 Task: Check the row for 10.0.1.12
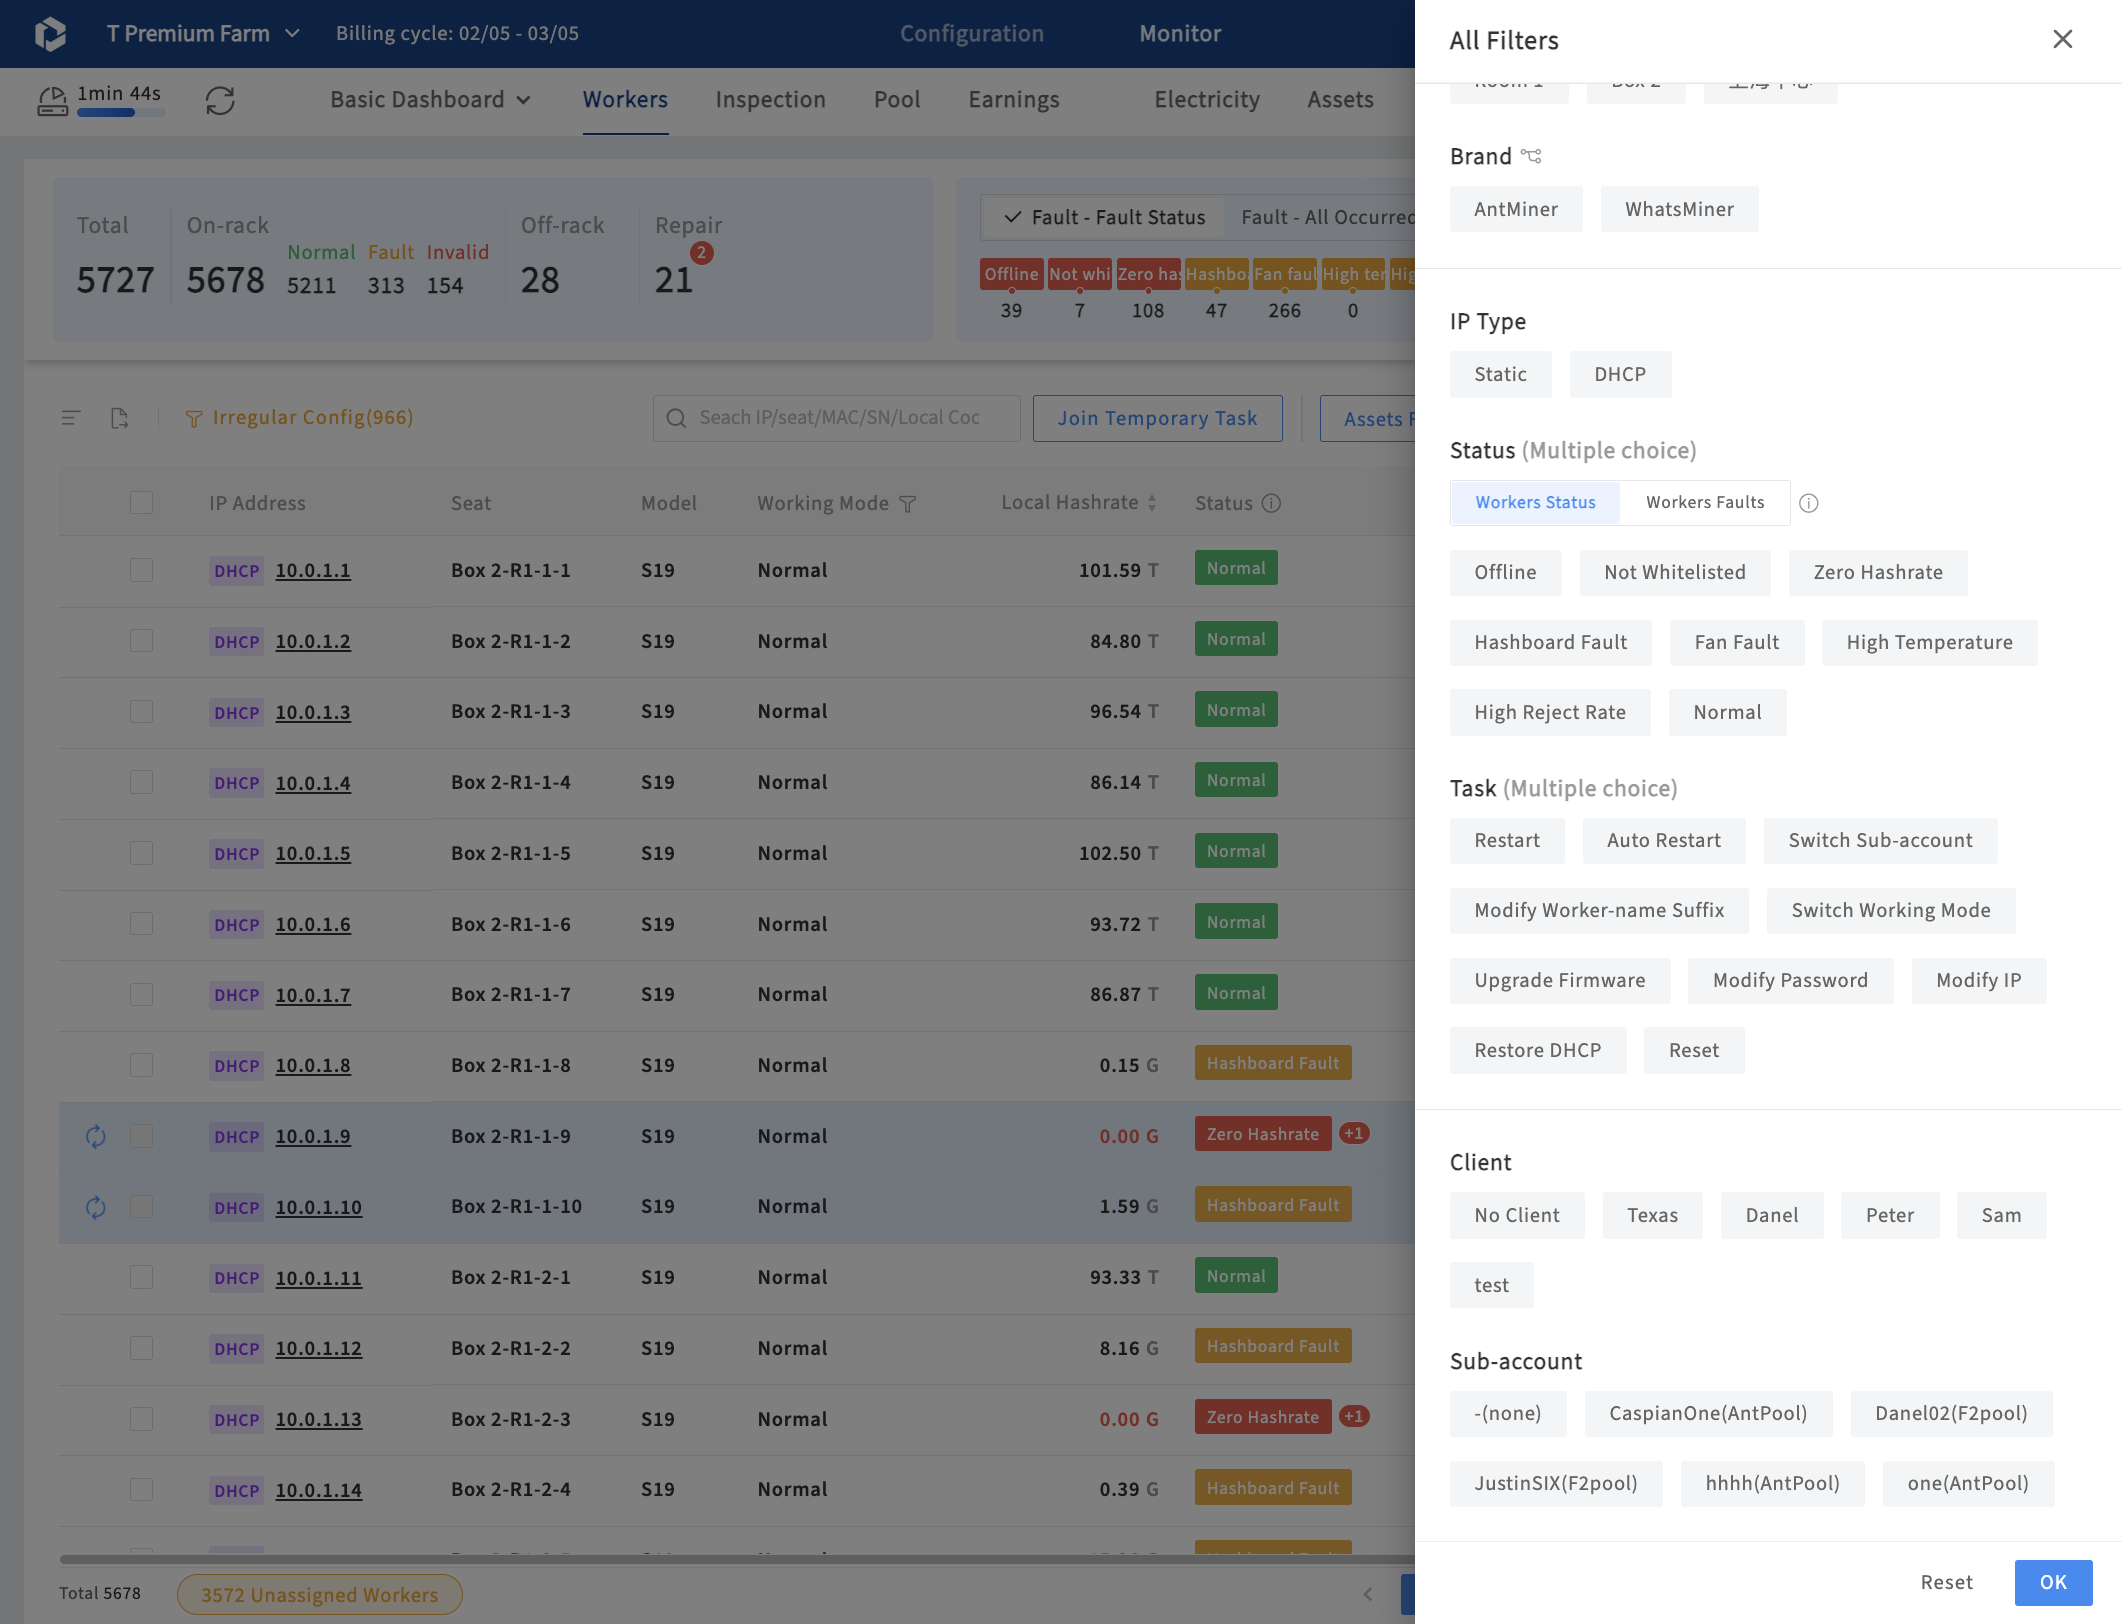coord(141,1348)
